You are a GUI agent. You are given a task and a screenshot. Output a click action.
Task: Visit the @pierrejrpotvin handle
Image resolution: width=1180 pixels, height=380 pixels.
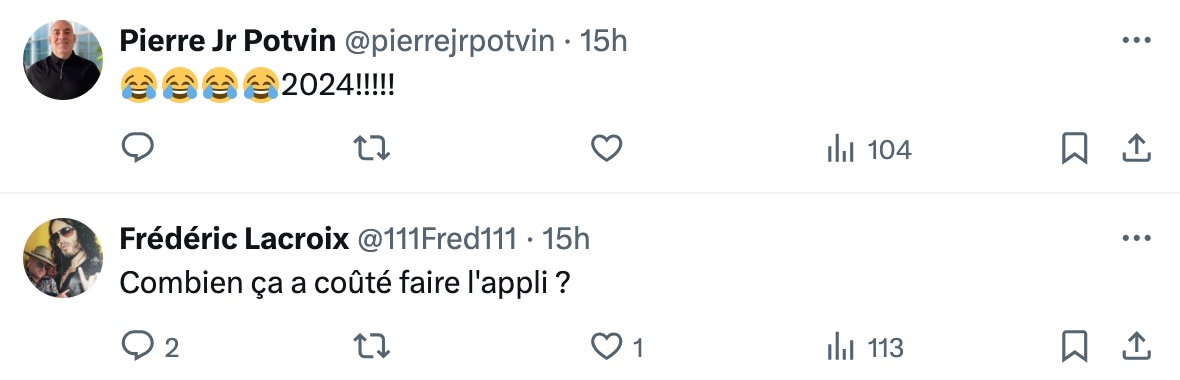coord(450,41)
